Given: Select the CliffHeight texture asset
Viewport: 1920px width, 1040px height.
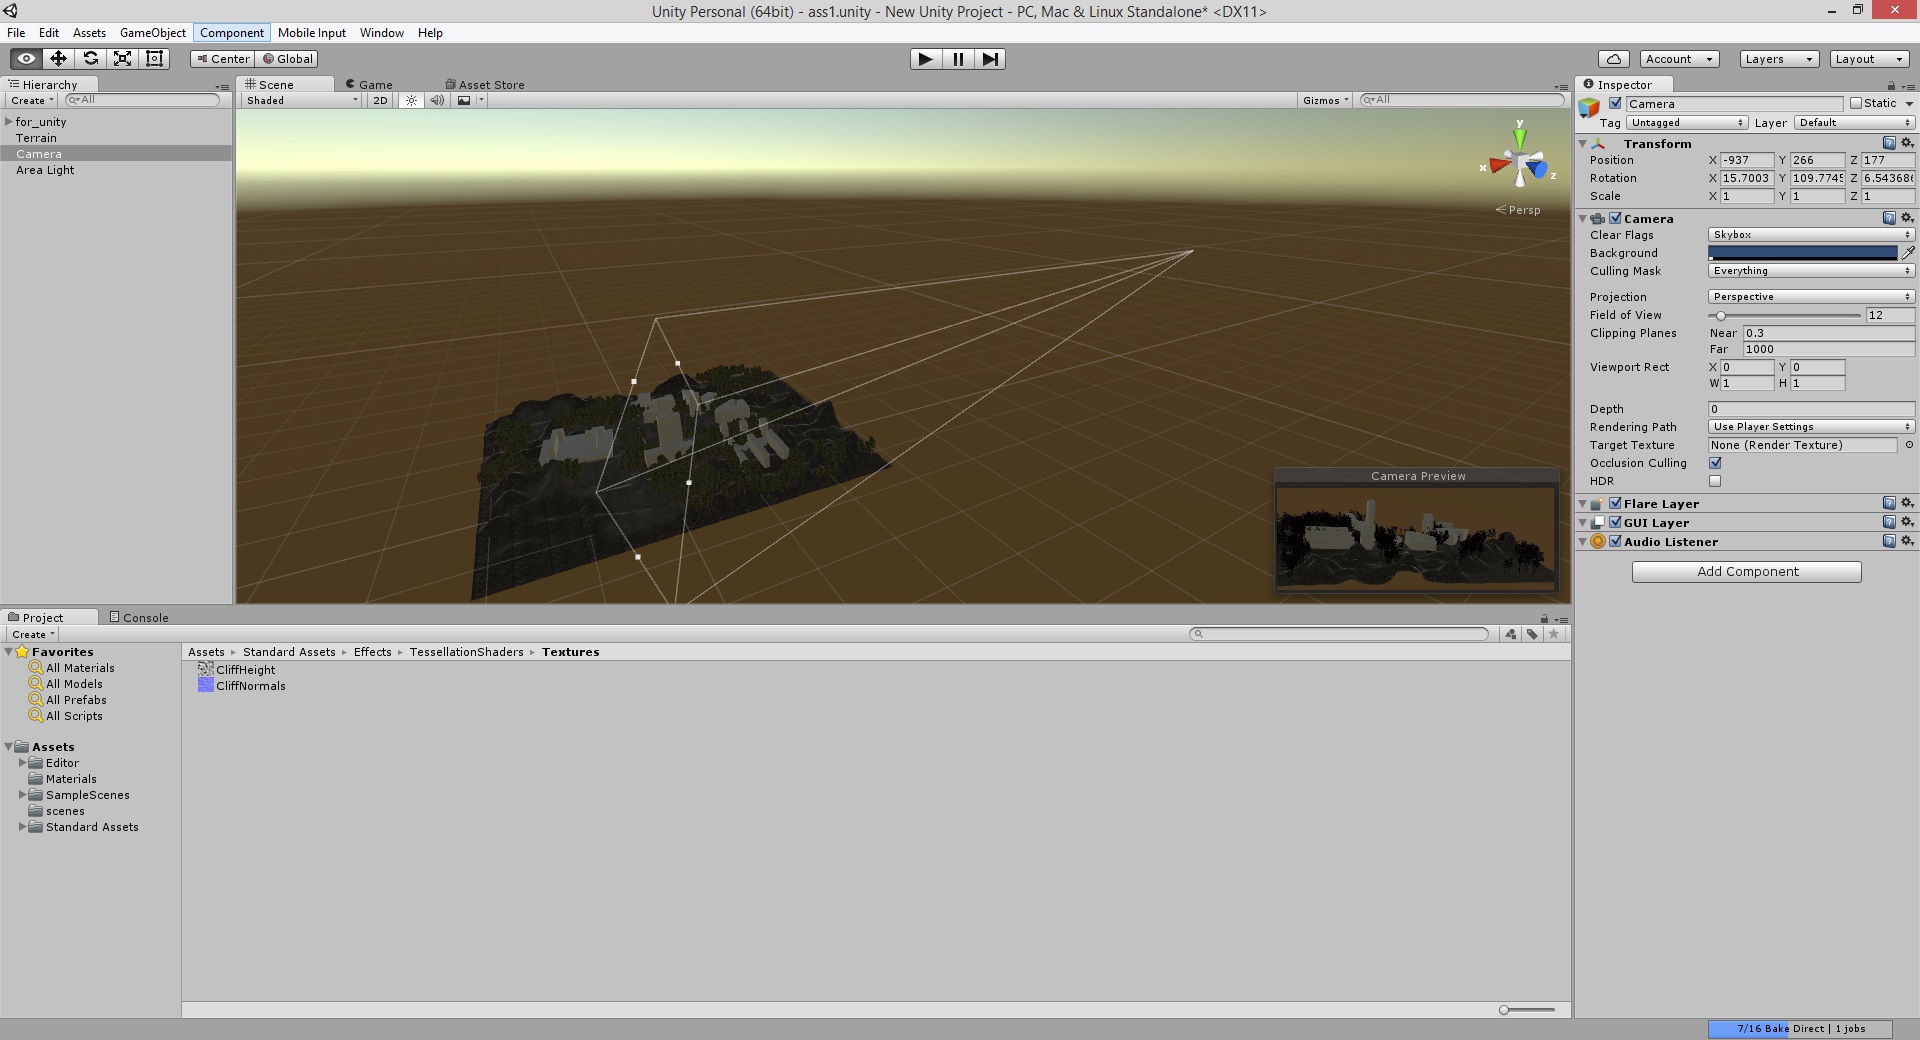Looking at the screenshot, I should click(x=245, y=669).
